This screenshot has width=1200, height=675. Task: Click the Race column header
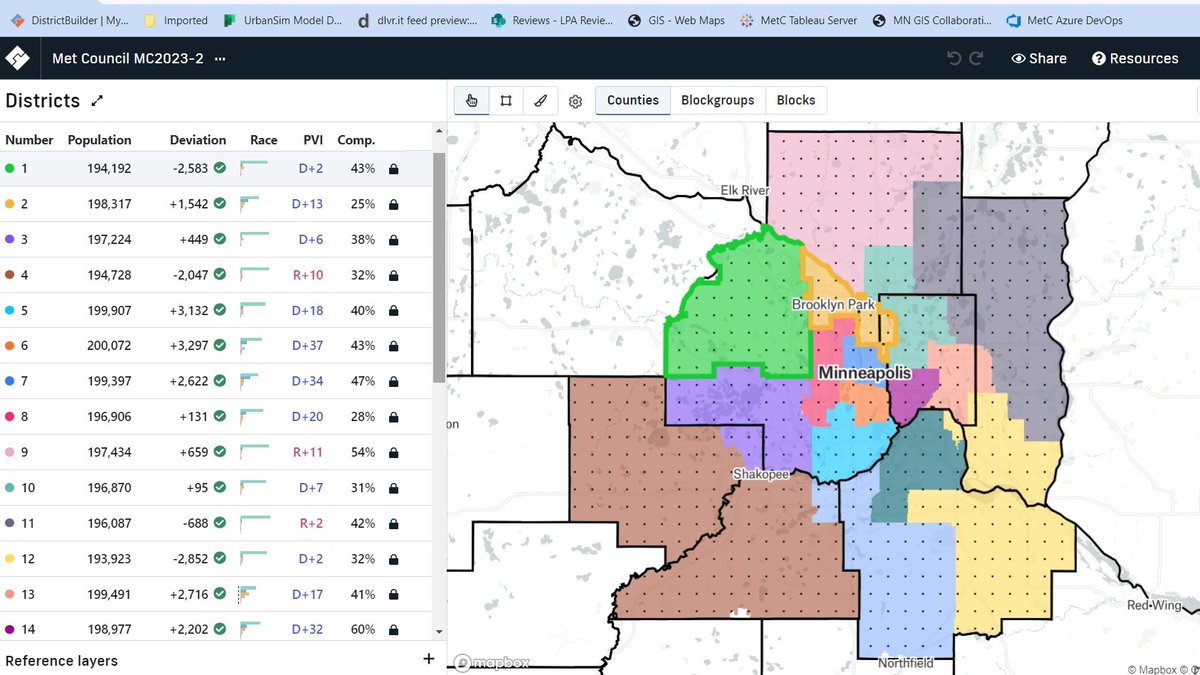point(264,140)
